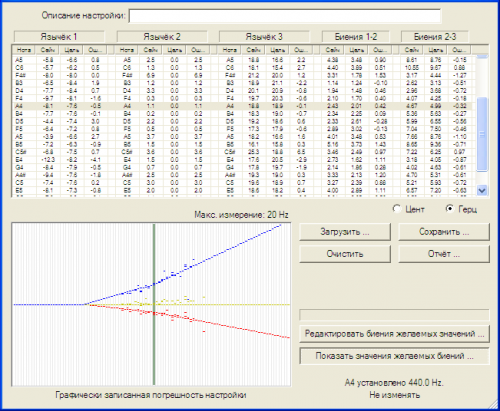Click the table scrollbar down arrow
The image size is (500, 411).
coord(482,190)
